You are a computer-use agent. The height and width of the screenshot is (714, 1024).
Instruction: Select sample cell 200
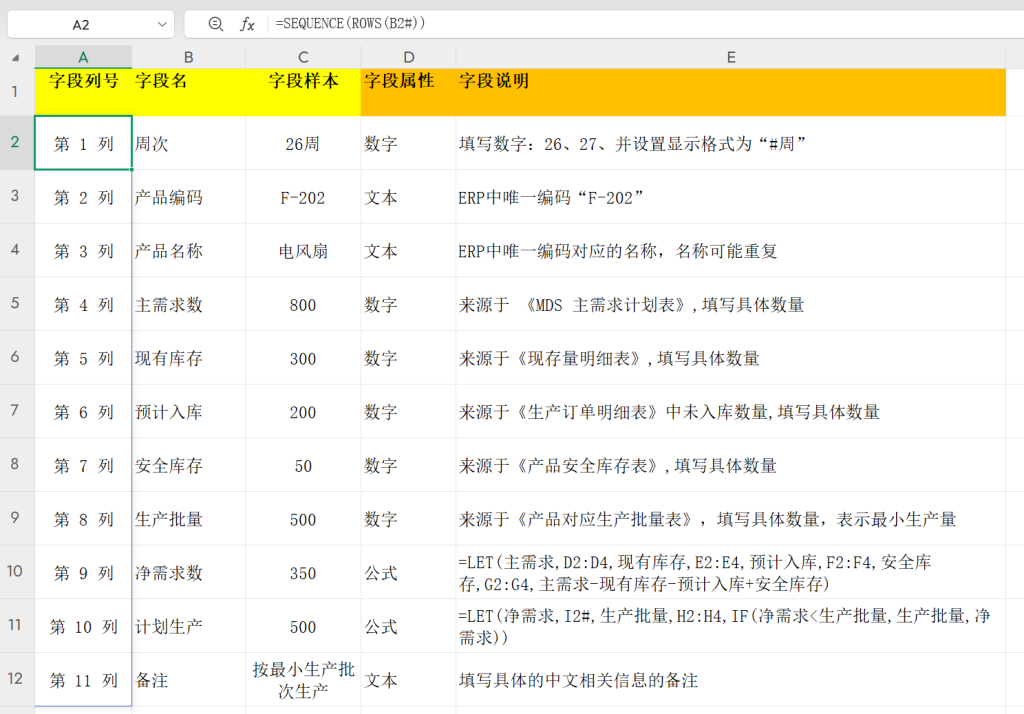pos(303,412)
